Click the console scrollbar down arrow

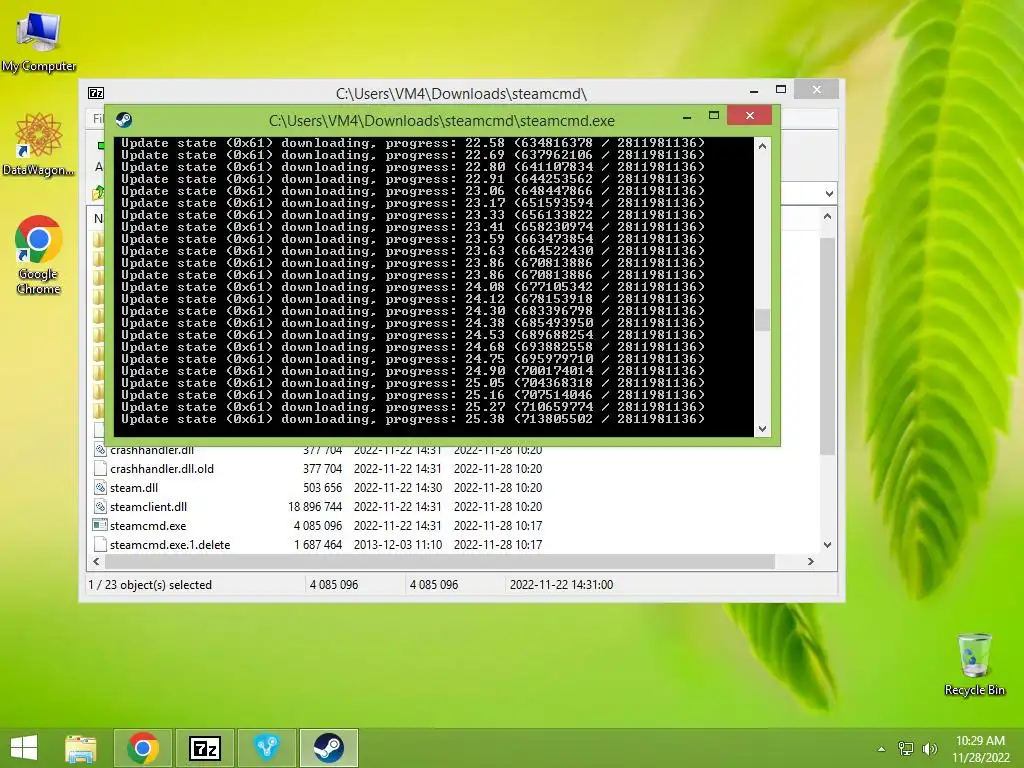762,429
